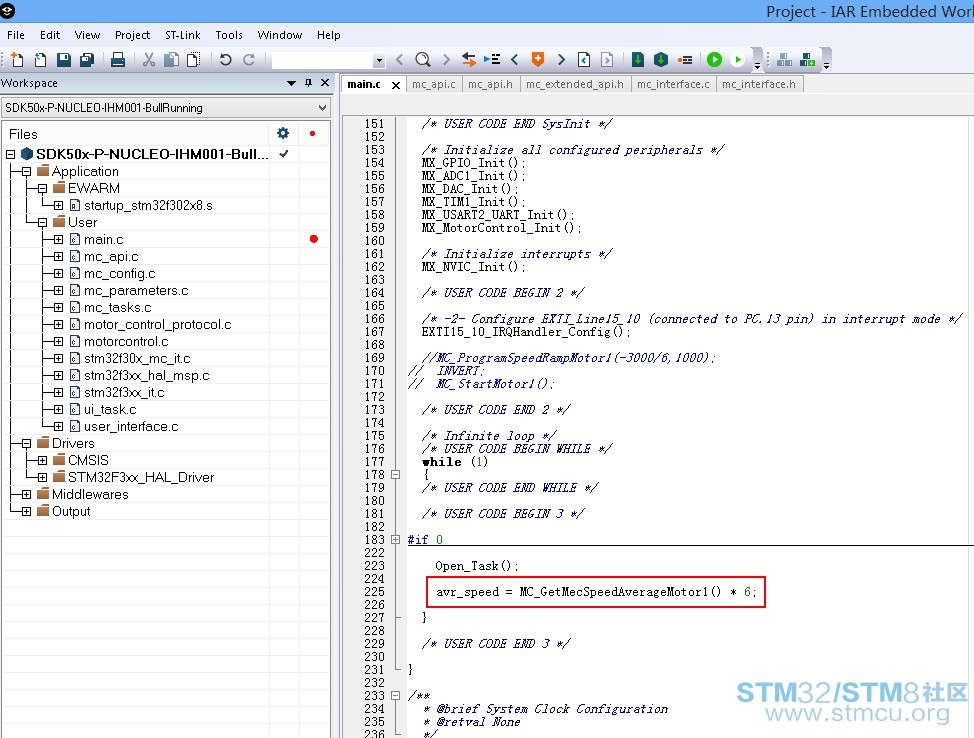The image size is (974, 738).
Task: Expand the Middlewares folder
Action: coord(26,494)
